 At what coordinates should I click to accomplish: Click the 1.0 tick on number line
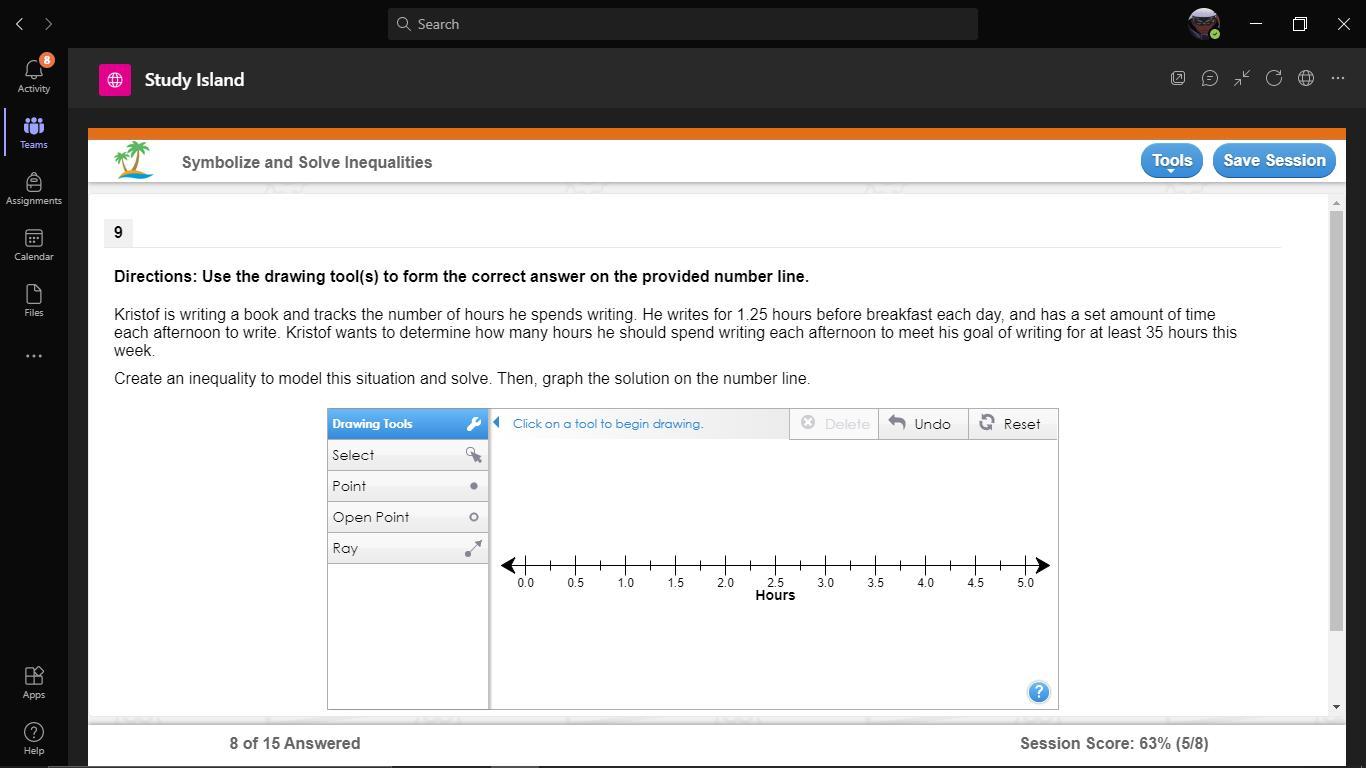pyautogui.click(x=625, y=566)
